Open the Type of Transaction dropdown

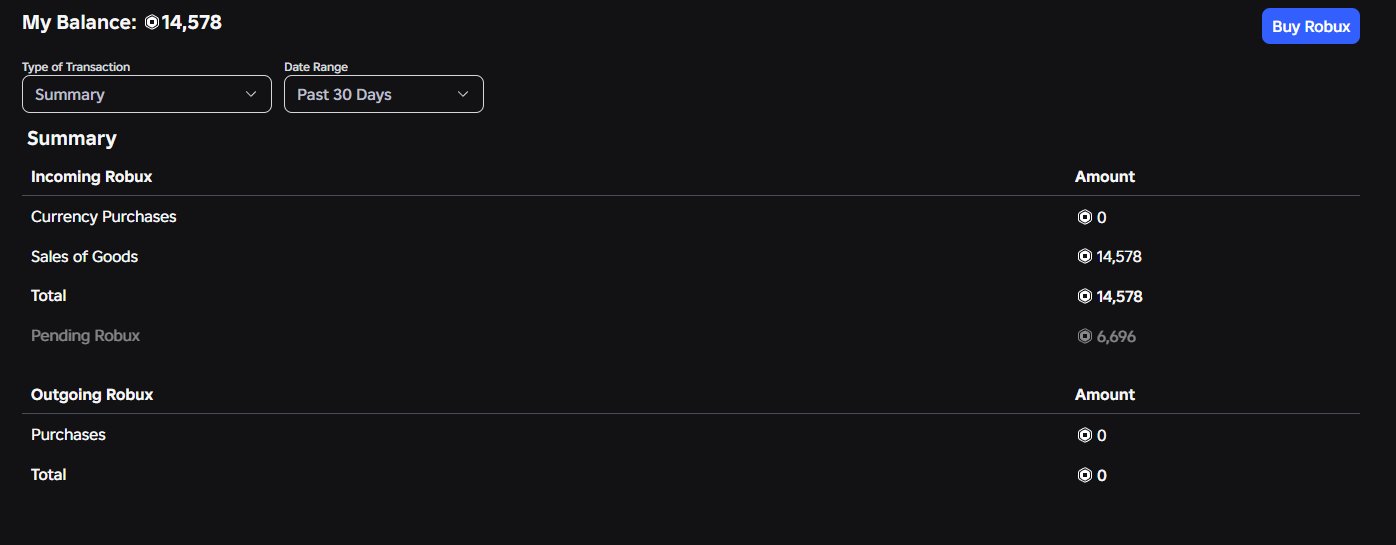(147, 94)
